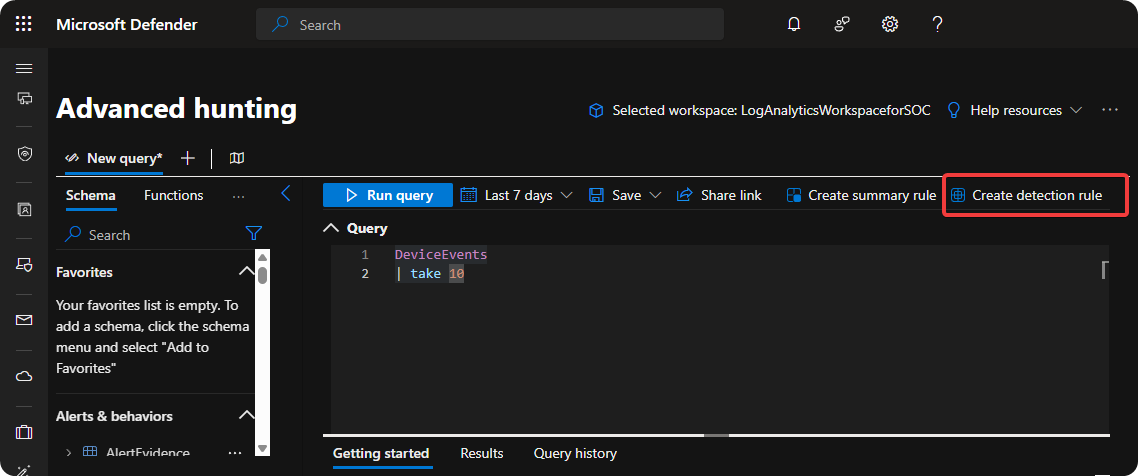This screenshot has height=476, width=1138.
Task: Add a new query tab with plus icon
Action: [x=187, y=158]
